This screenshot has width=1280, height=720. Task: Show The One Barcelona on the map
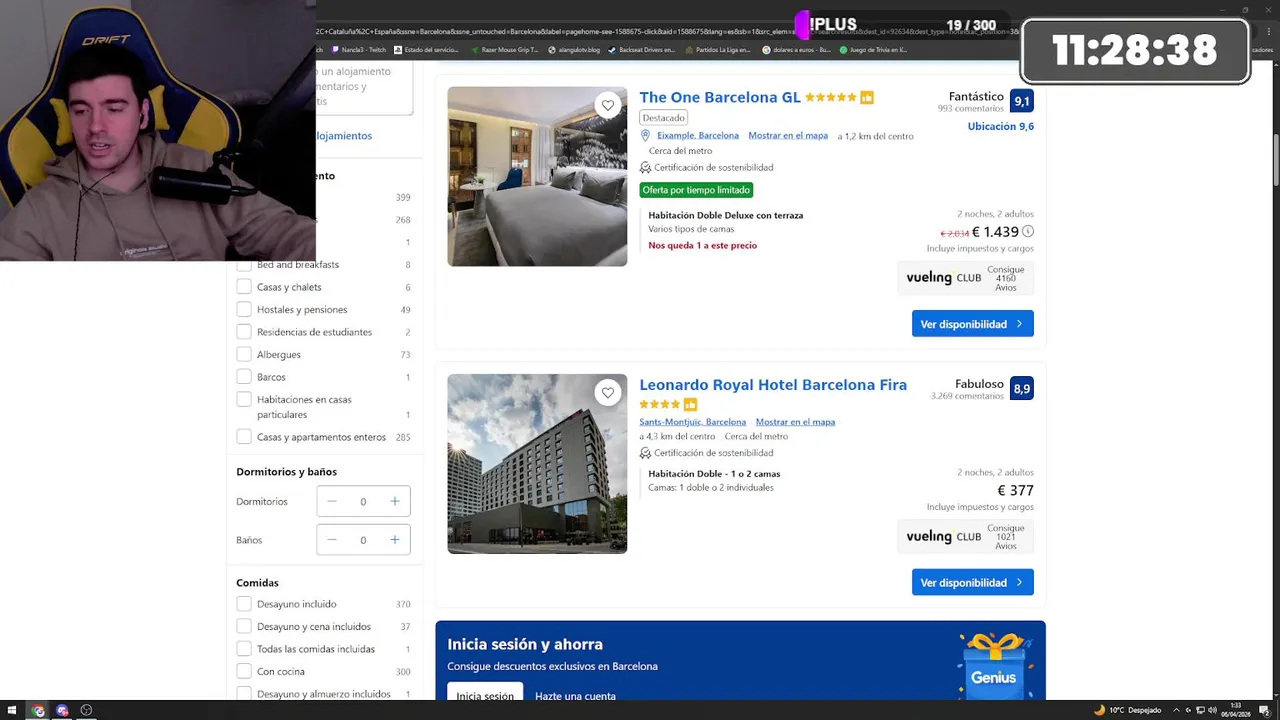click(x=788, y=135)
